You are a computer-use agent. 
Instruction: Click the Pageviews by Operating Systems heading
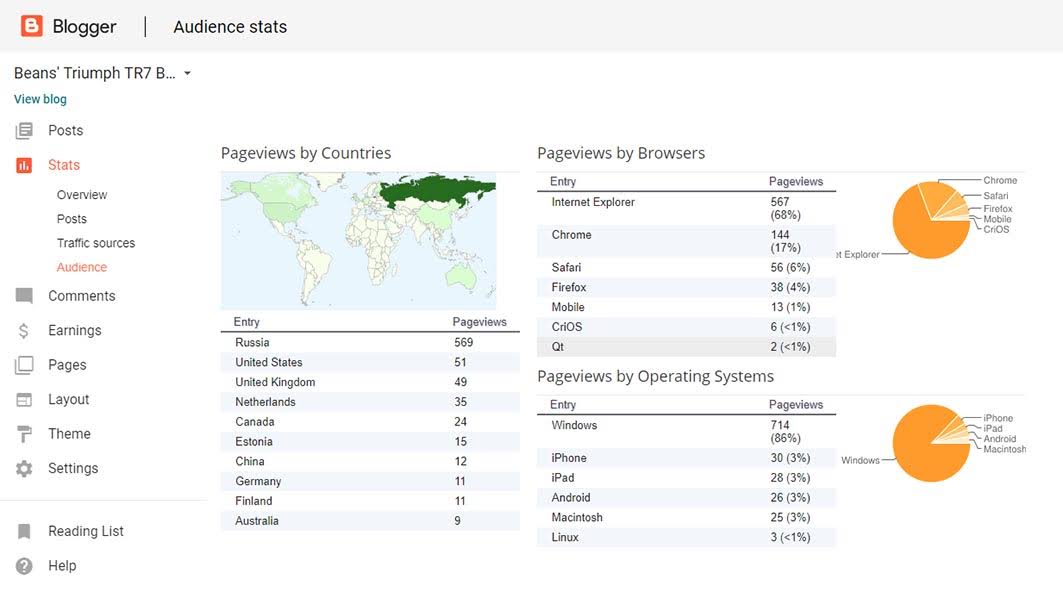point(656,376)
